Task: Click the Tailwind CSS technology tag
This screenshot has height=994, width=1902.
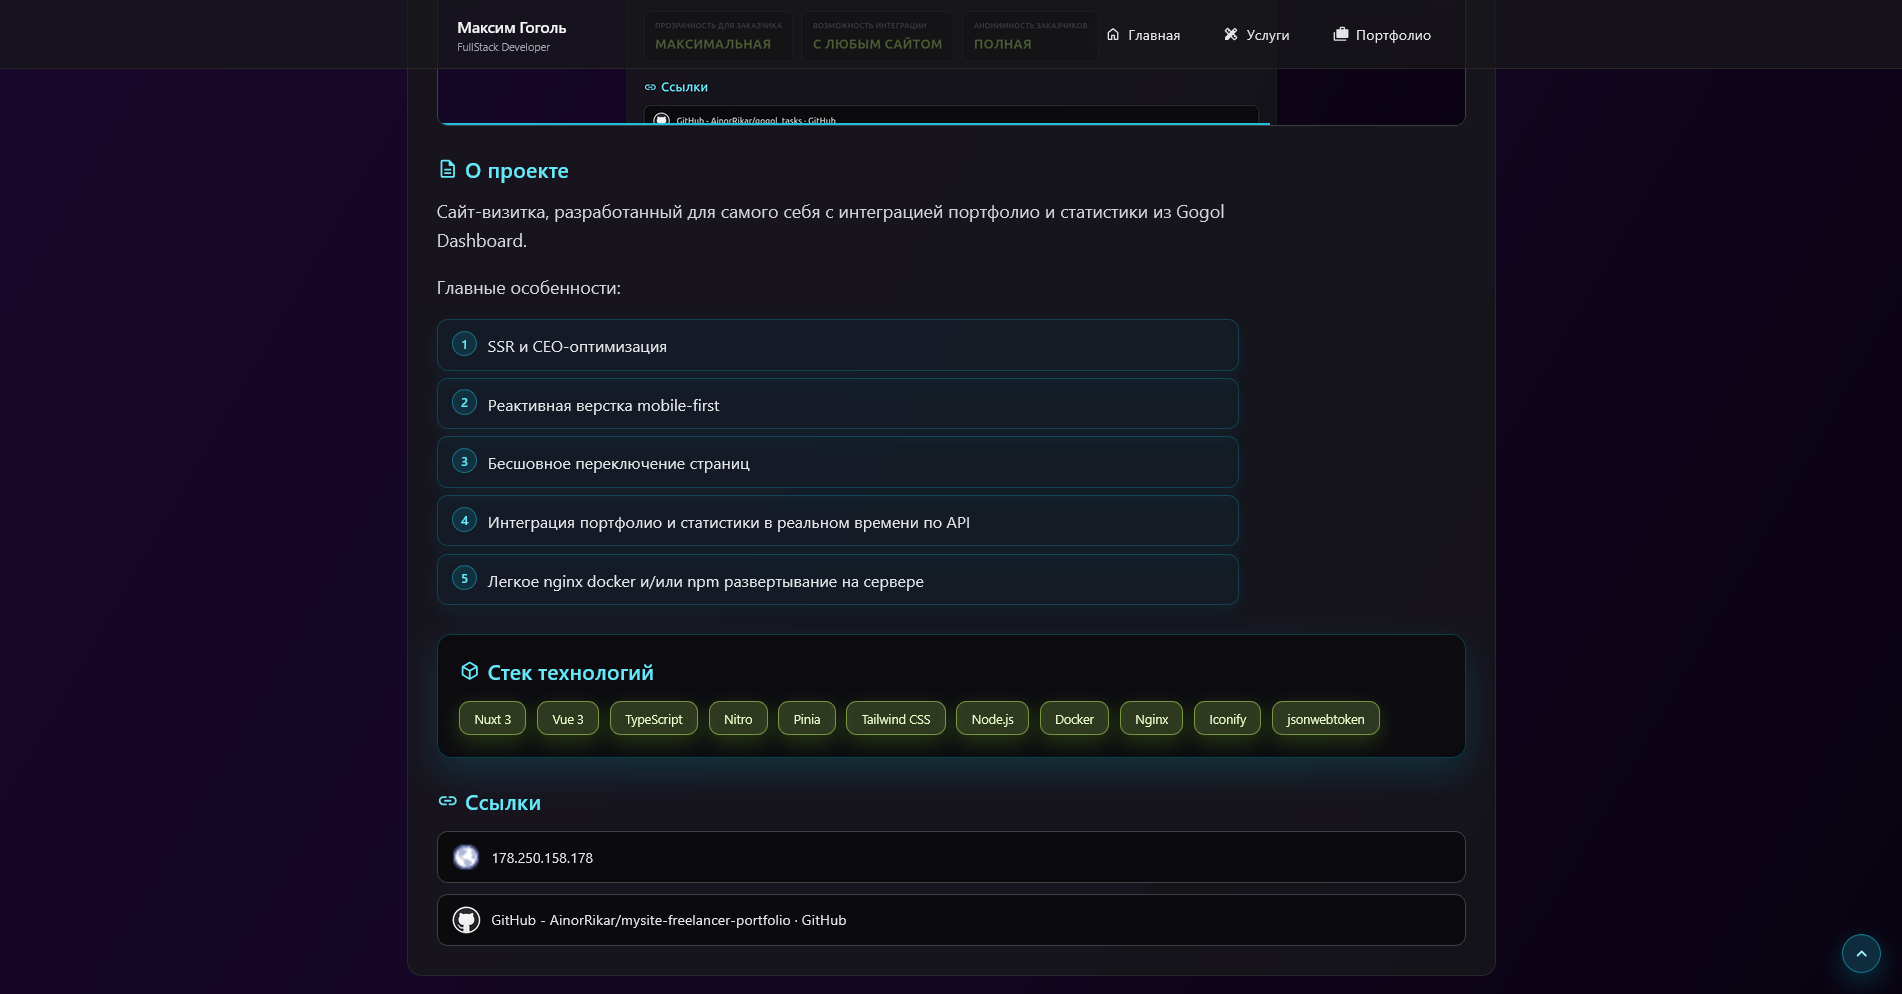Action: point(896,719)
